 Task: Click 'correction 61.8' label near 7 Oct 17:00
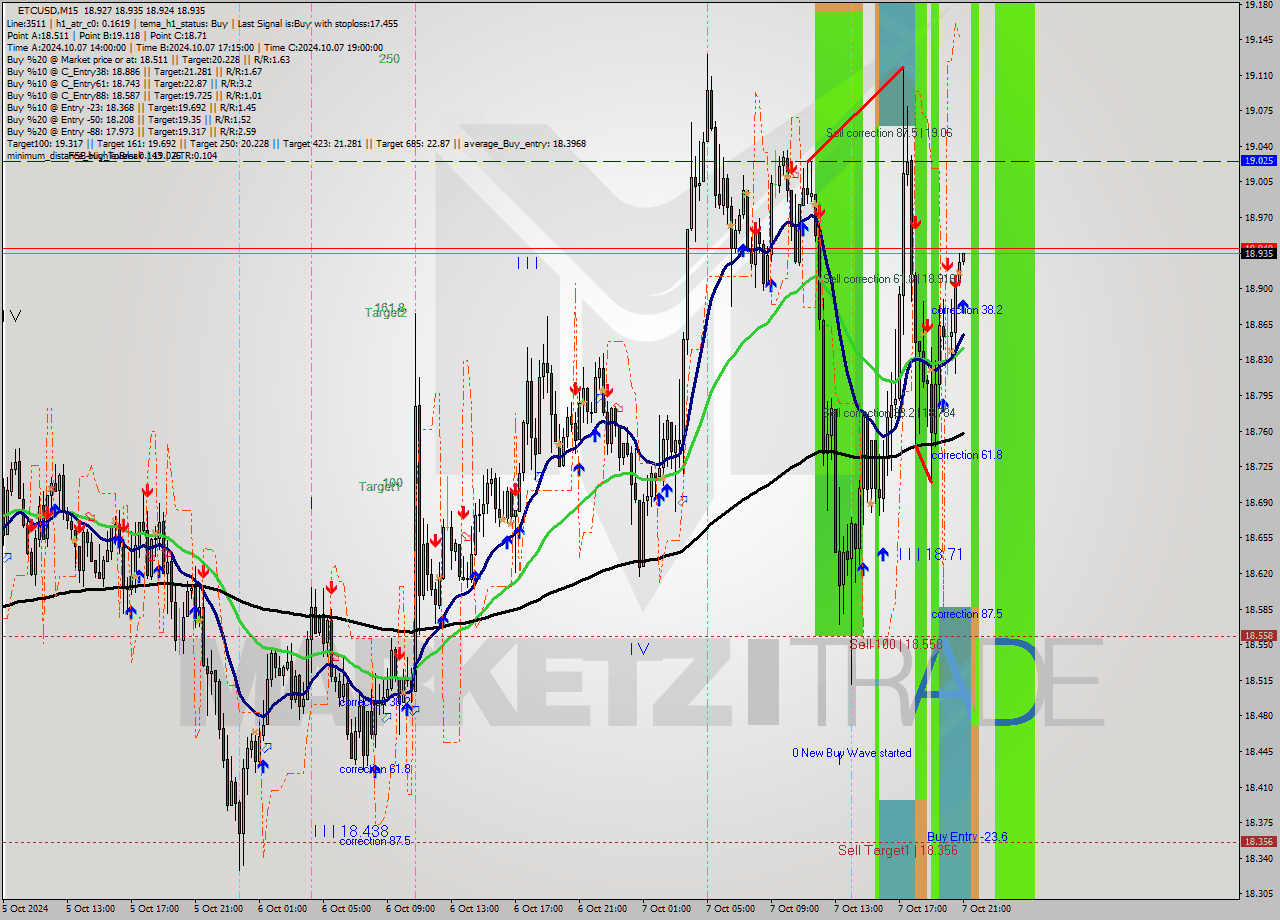click(x=967, y=455)
